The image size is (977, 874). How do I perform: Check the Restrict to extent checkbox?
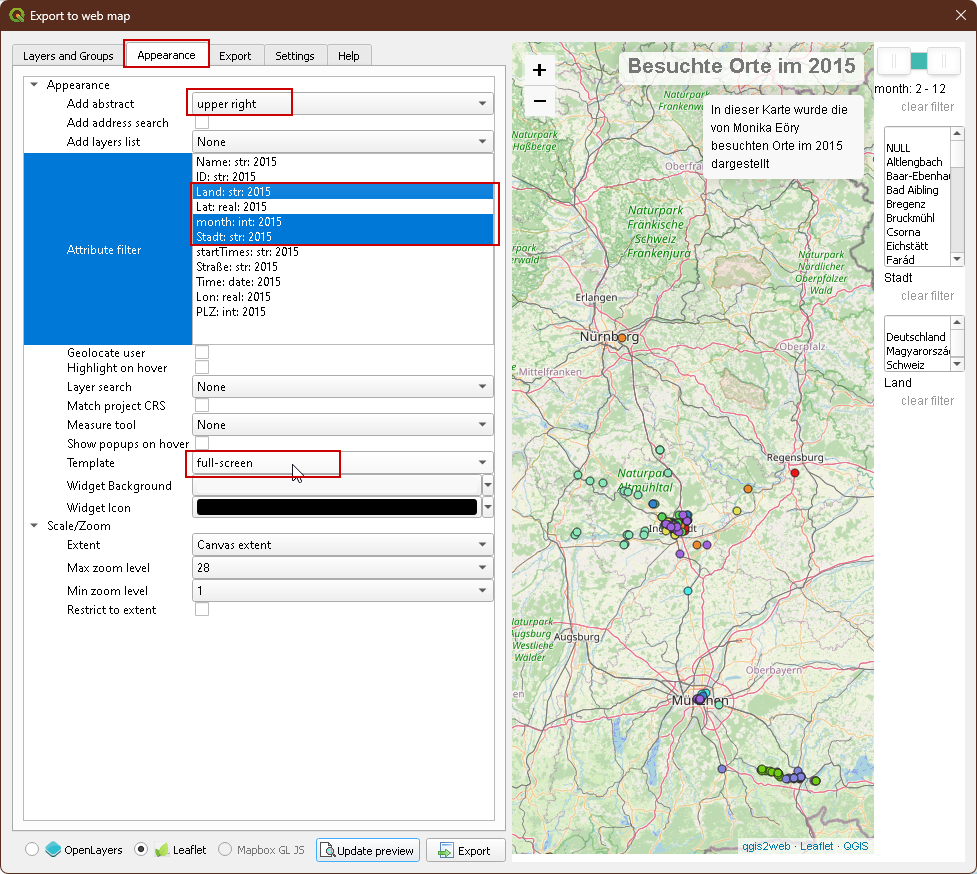[x=202, y=610]
